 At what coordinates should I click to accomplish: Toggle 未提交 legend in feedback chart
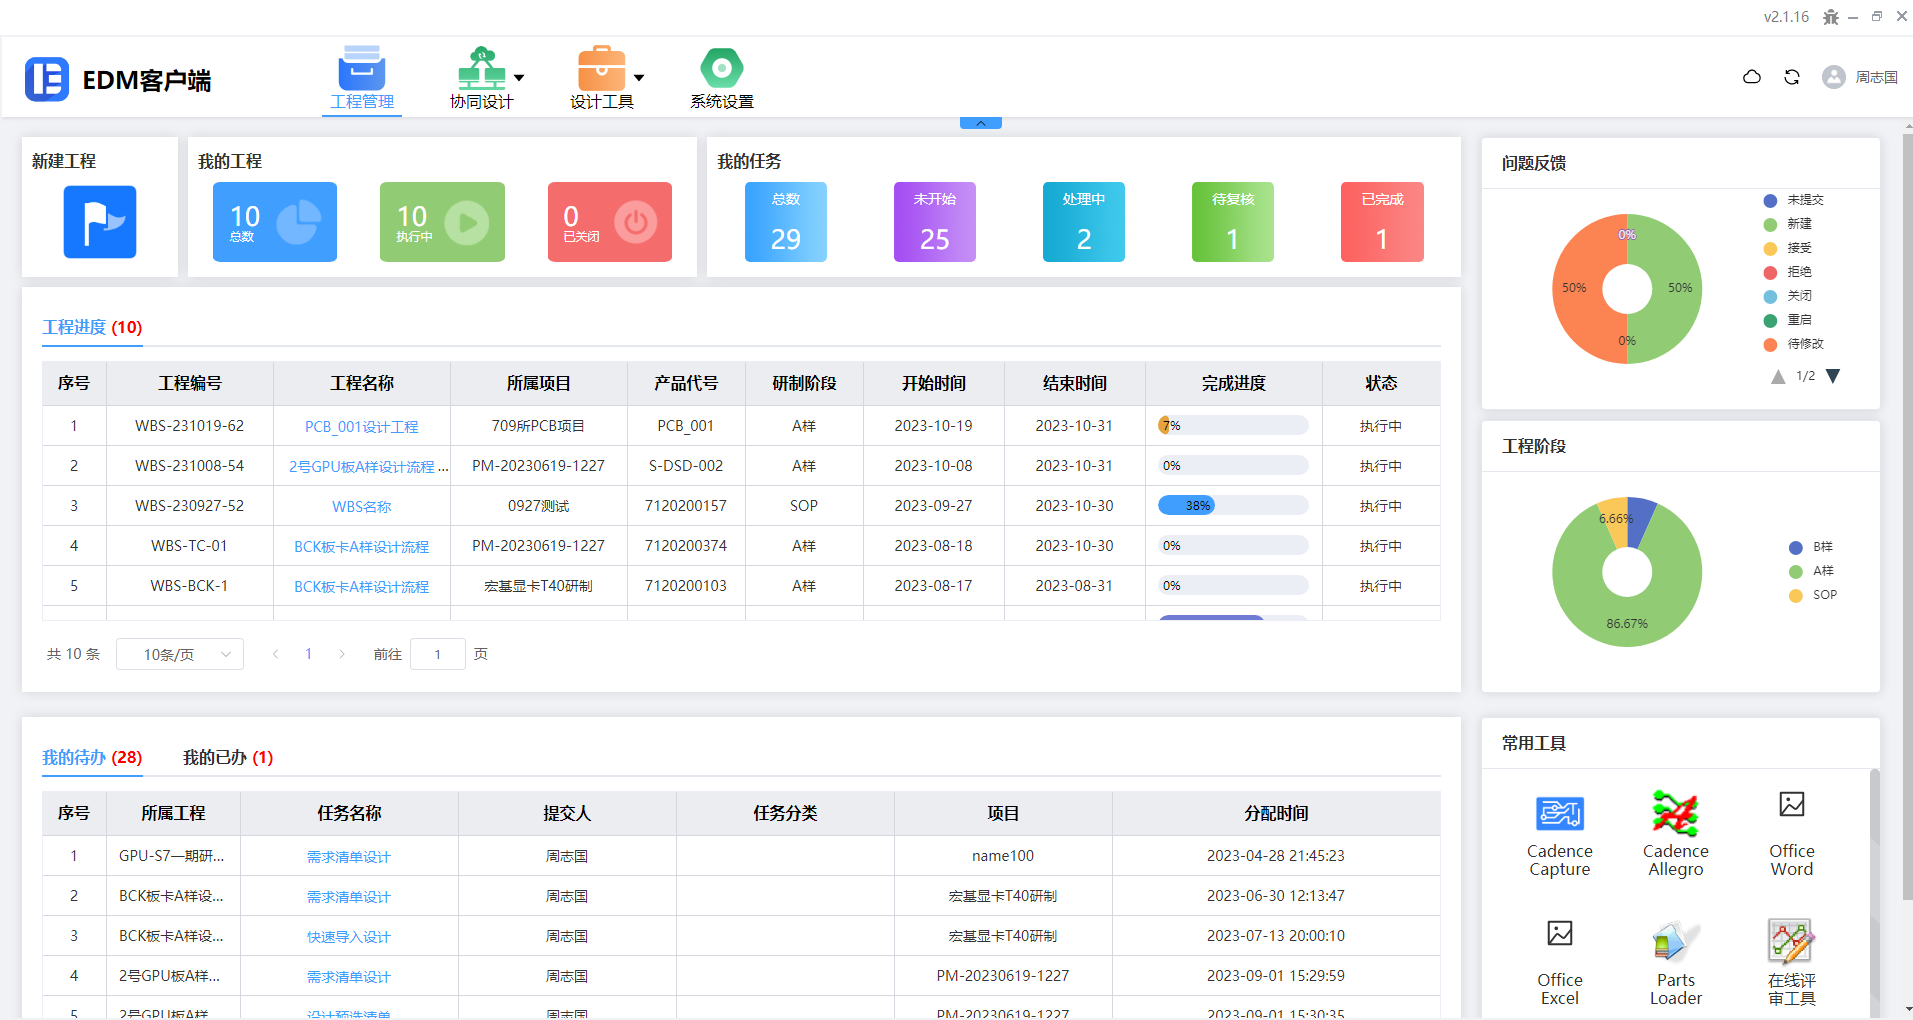pyautogui.click(x=1795, y=200)
